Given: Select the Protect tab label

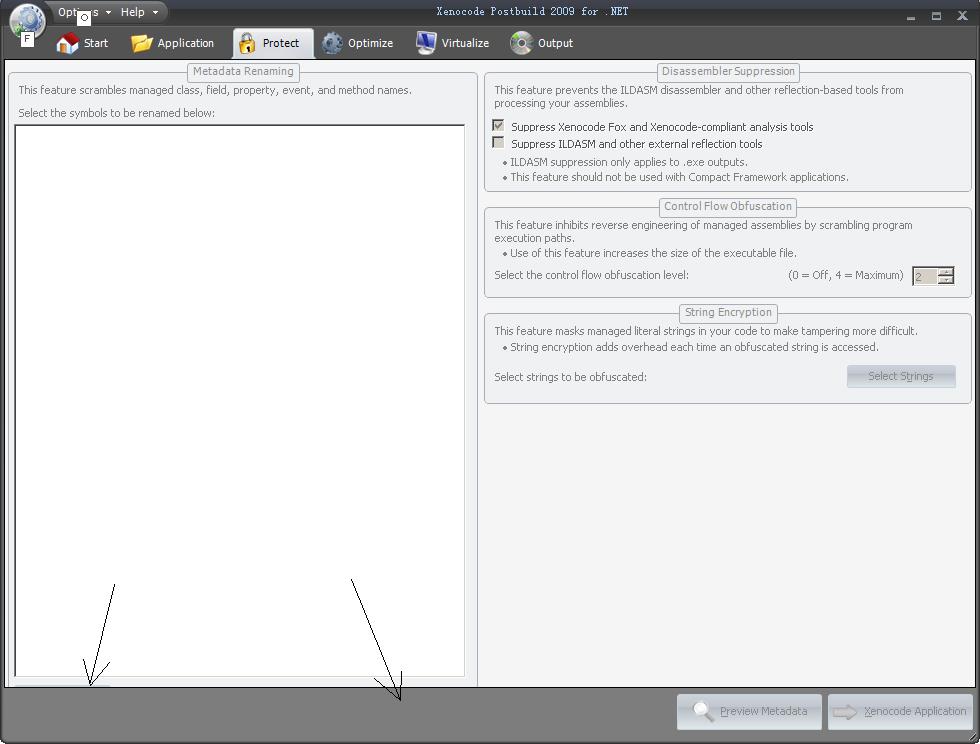Looking at the screenshot, I should click(x=281, y=43).
